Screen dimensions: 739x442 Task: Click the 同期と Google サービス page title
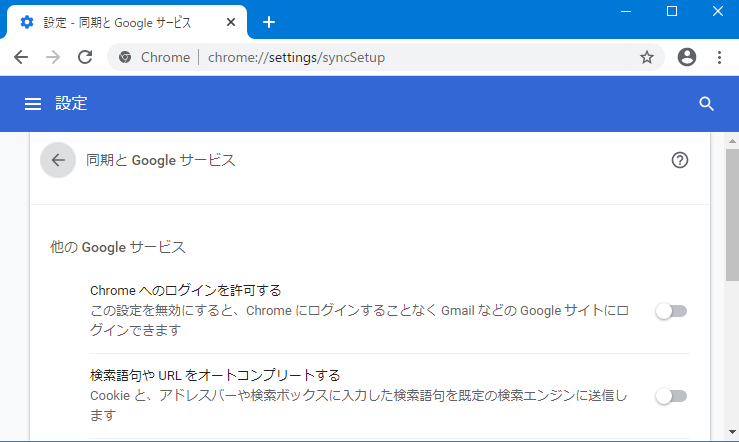[x=161, y=160]
